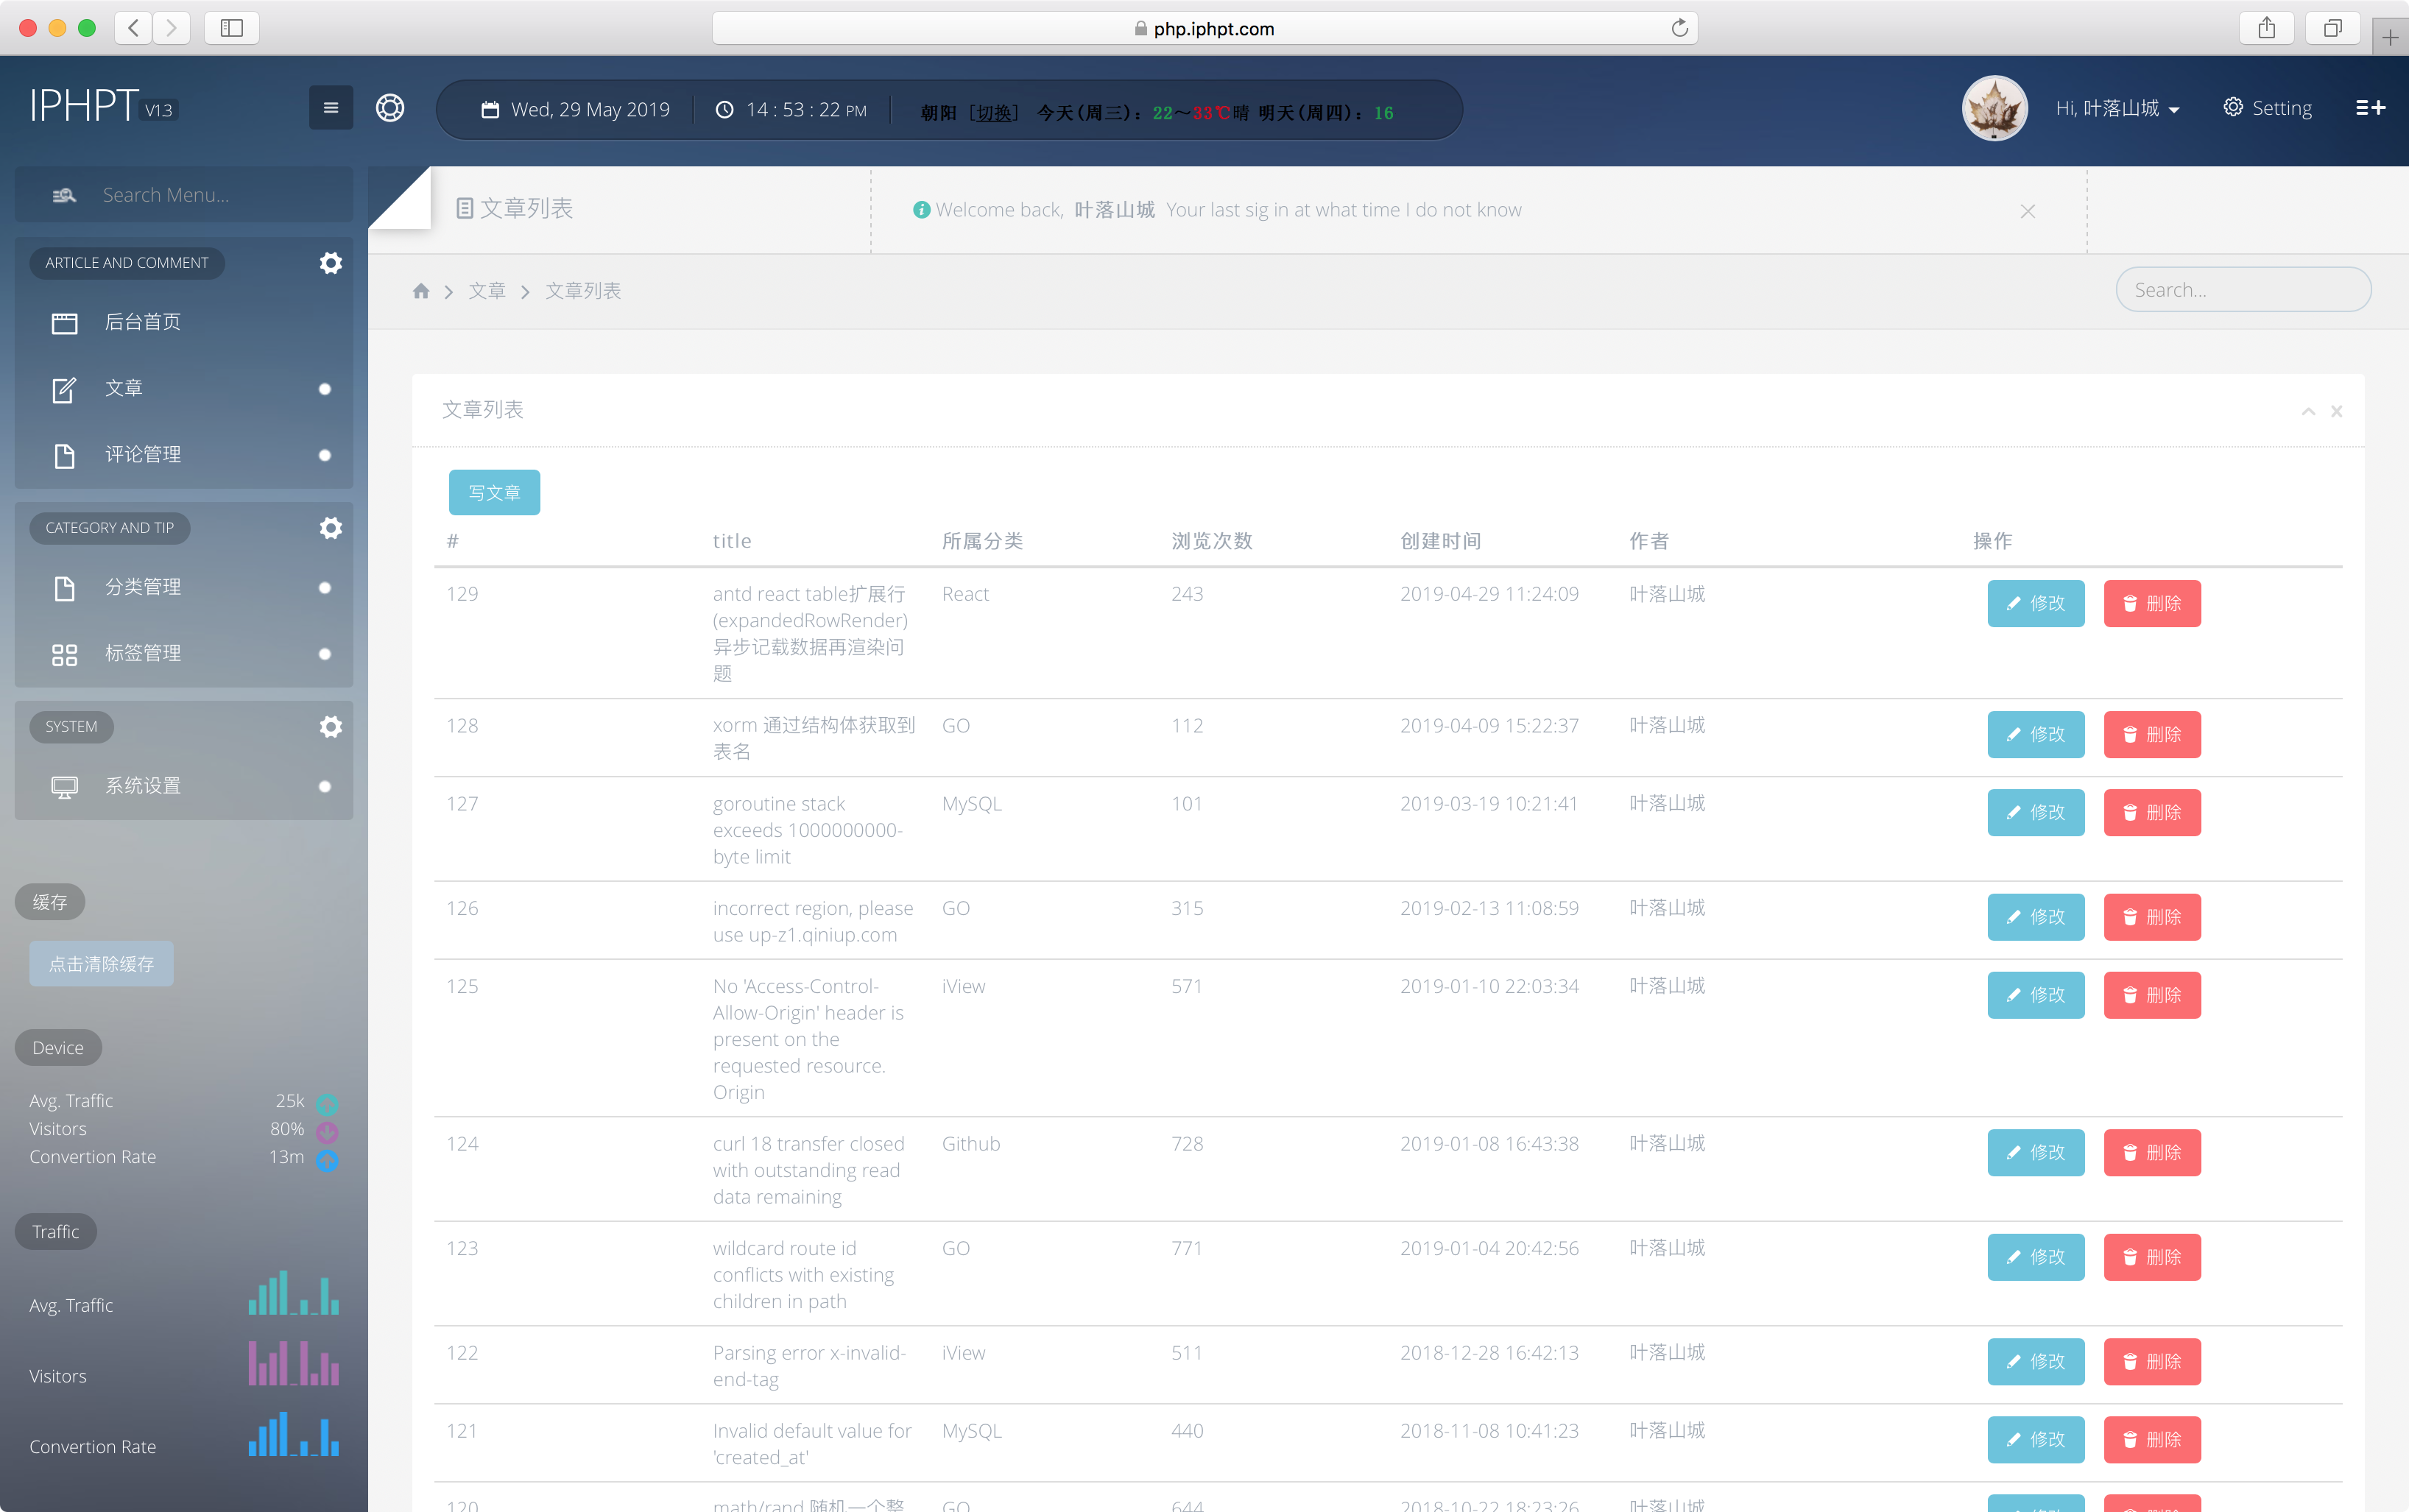Toggle the circle next to 评论管理
The height and width of the screenshot is (1512, 2409).
click(324, 455)
